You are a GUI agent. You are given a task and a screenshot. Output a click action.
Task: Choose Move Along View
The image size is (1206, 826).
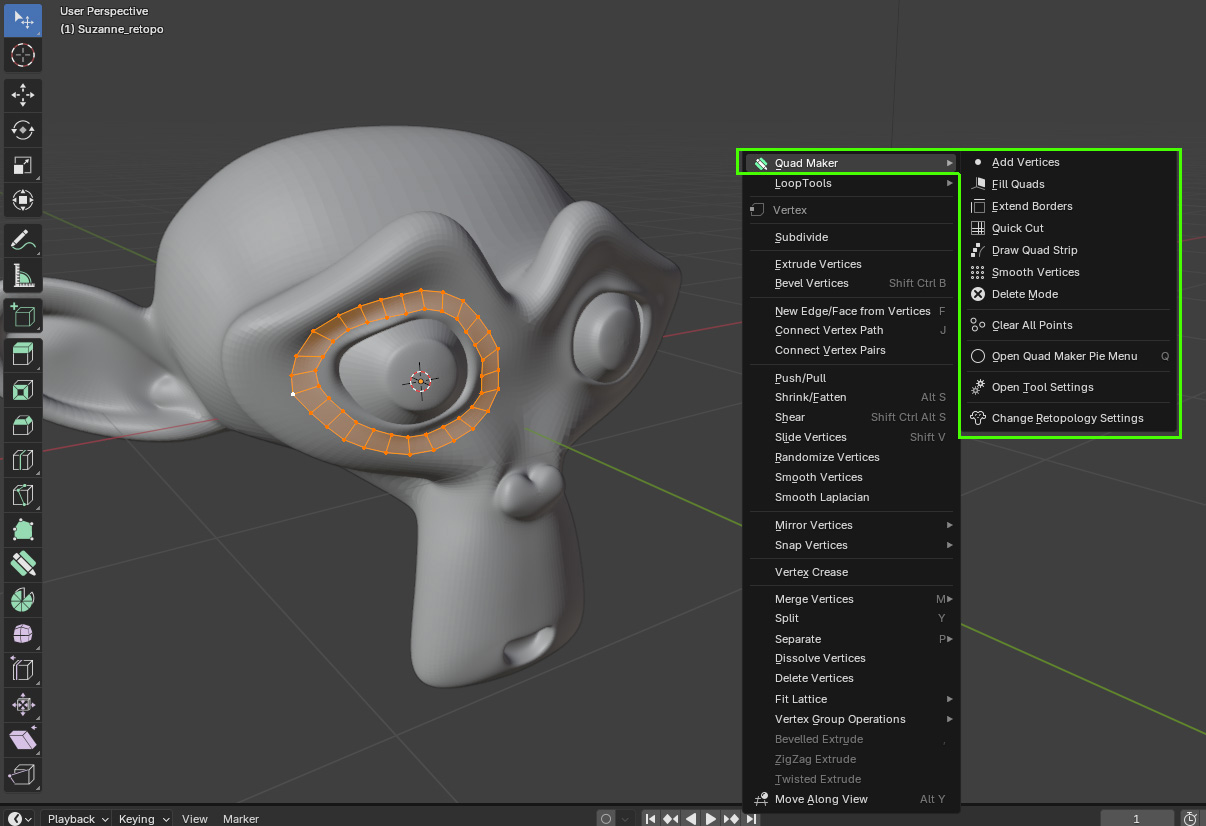pos(851,799)
